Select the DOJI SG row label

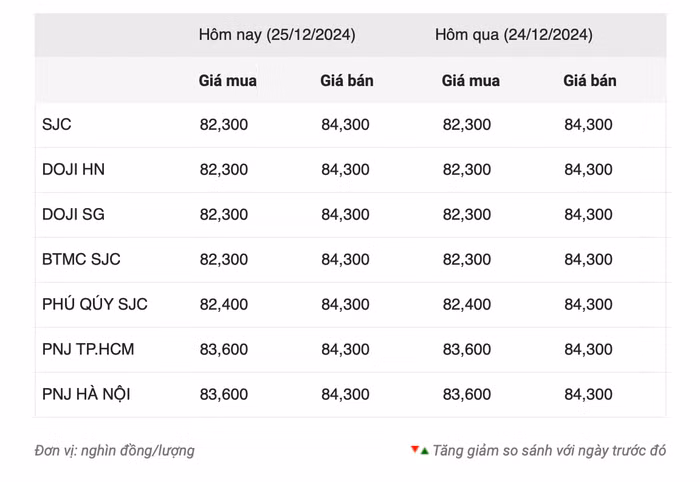74,215
